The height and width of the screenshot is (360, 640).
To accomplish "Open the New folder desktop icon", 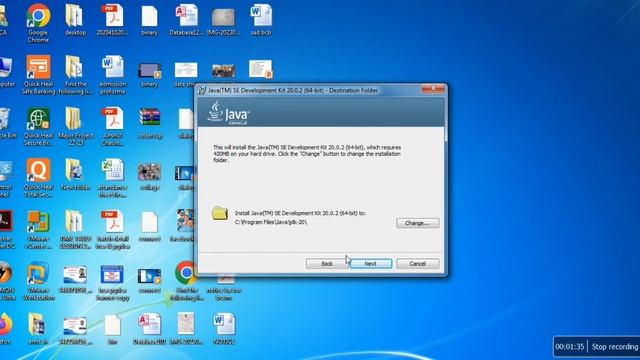I will [75, 175].
